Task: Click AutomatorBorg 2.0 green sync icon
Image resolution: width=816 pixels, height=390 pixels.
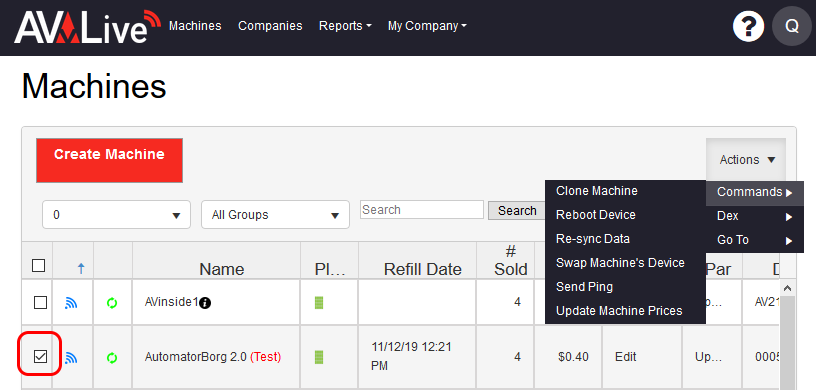Action: pyautogui.click(x=112, y=357)
